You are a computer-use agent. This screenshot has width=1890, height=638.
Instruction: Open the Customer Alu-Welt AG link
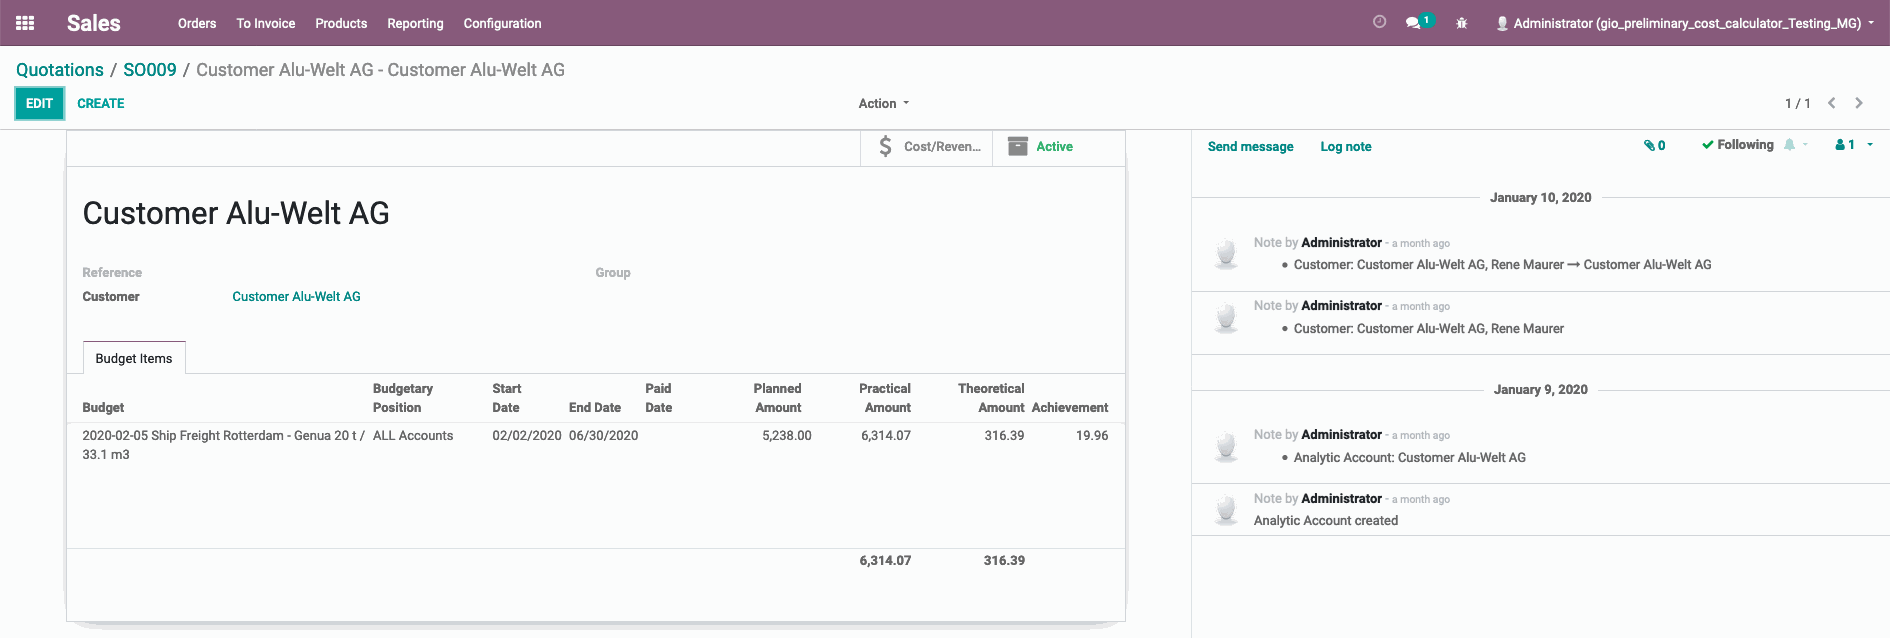[x=296, y=297]
